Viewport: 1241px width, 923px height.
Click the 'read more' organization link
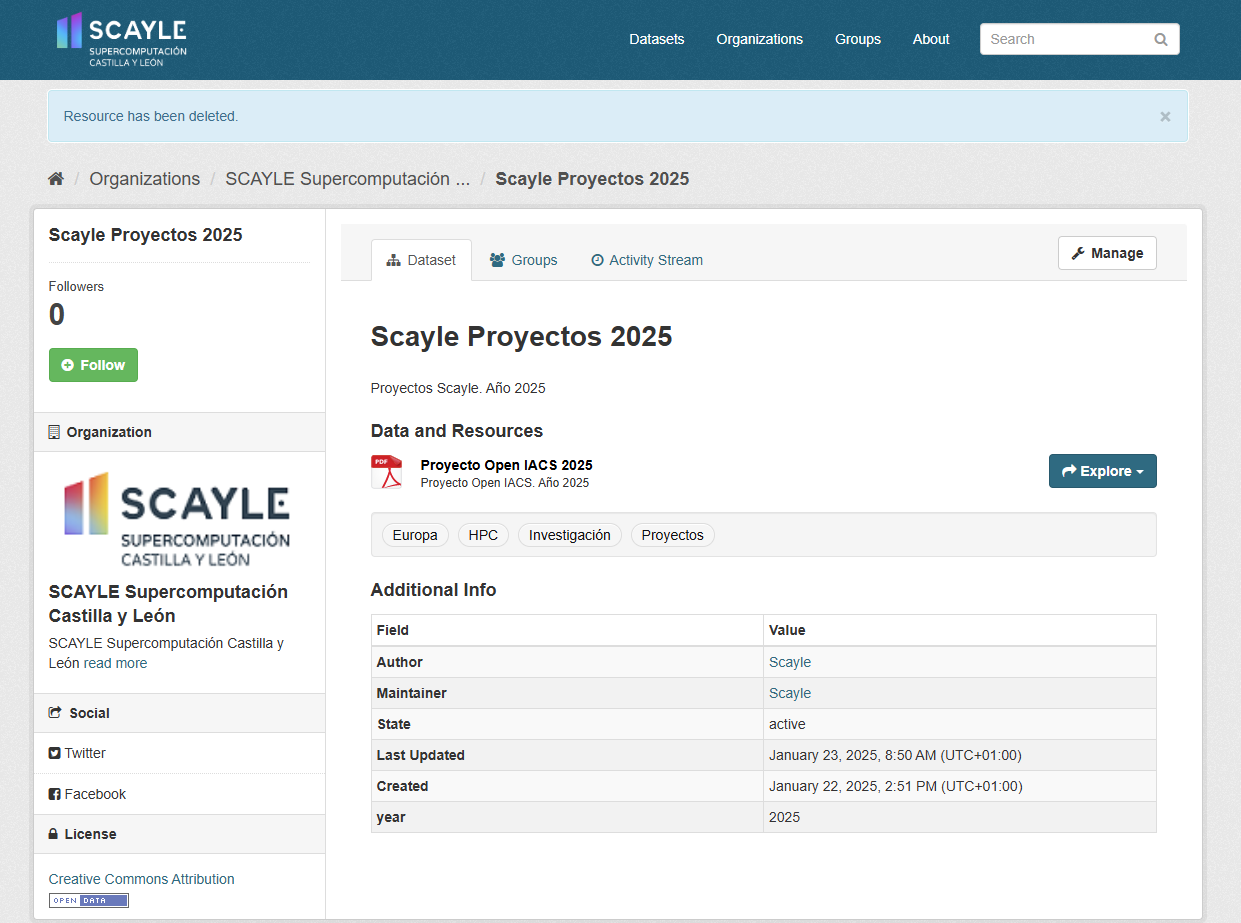[115, 663]
